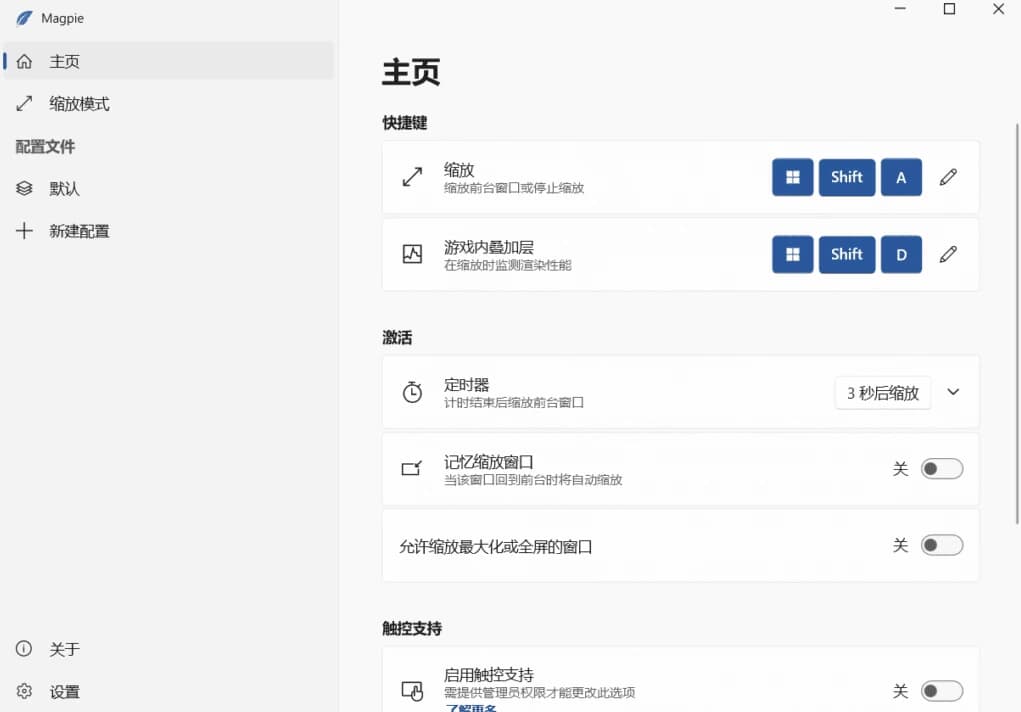Click the Shift key badge of 缩放 shortcut

[847, 177]
